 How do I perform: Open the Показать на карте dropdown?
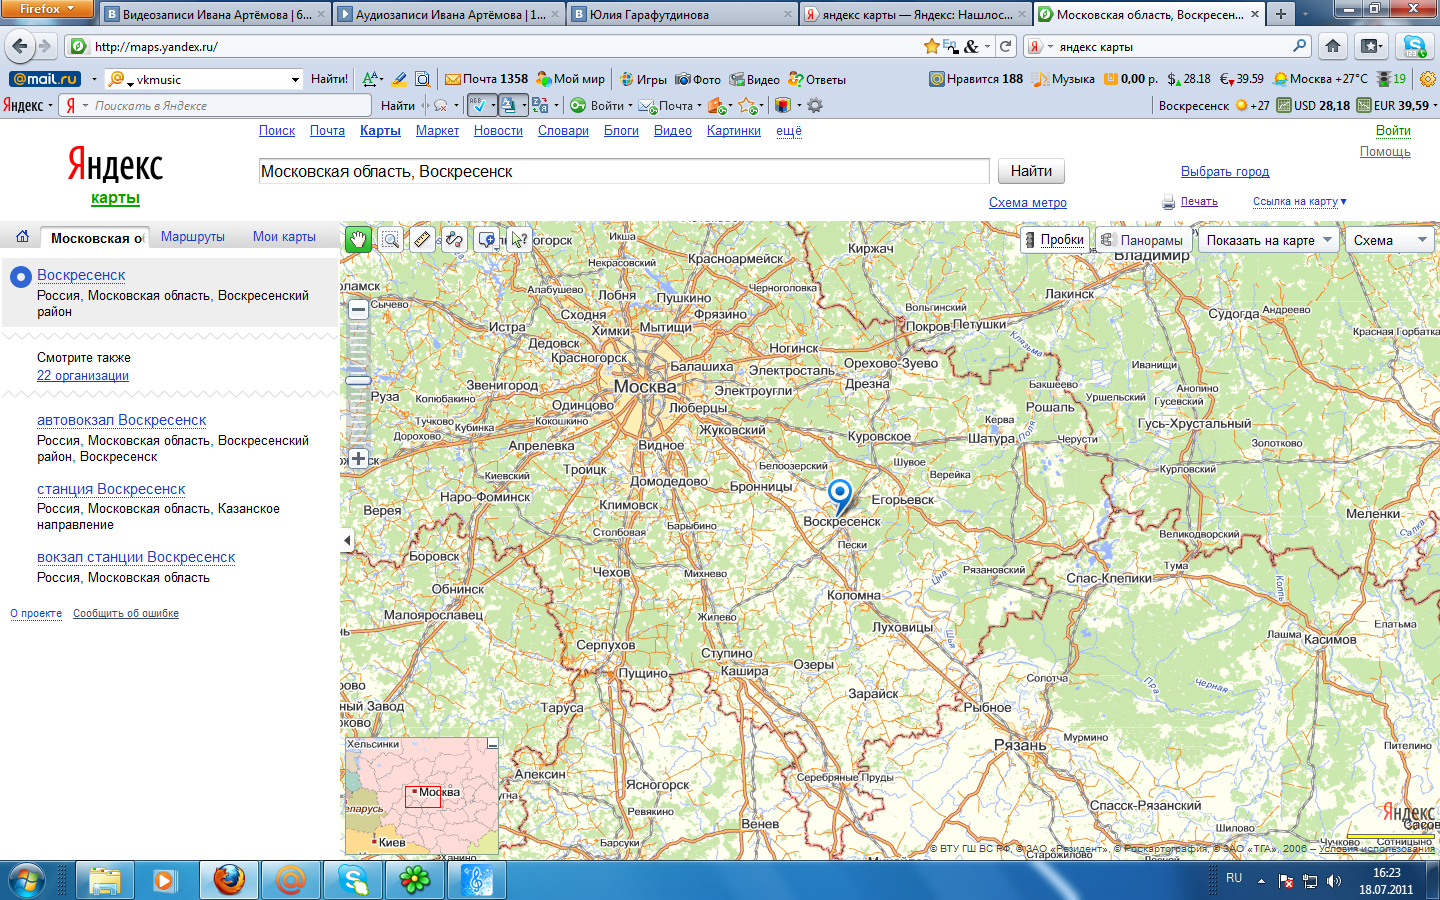1268,240
